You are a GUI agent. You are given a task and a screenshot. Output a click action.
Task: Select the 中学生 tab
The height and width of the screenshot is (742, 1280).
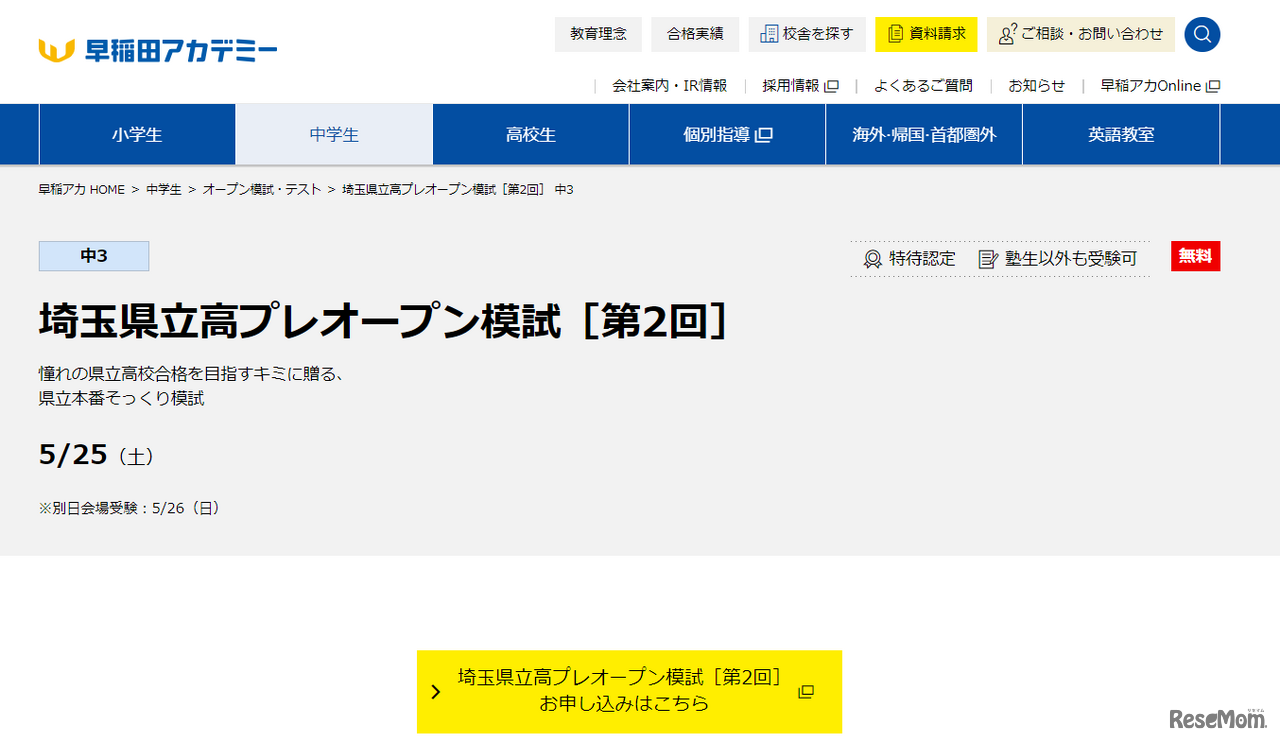click(x=334, y=134)
